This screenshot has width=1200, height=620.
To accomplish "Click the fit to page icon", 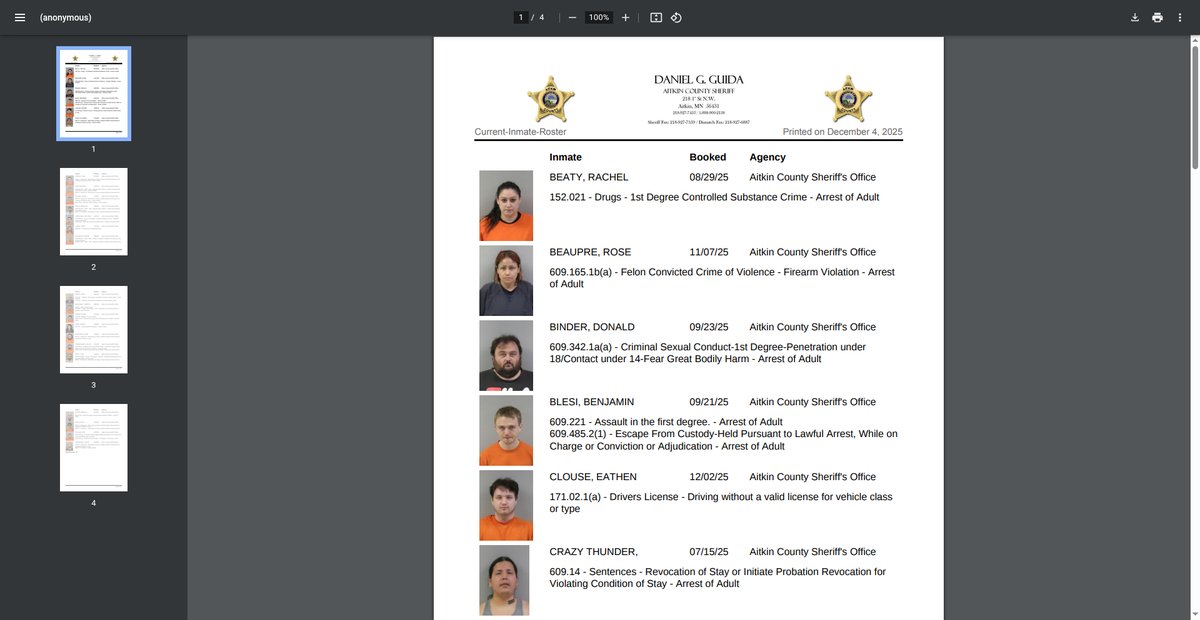I will point(656,18).
